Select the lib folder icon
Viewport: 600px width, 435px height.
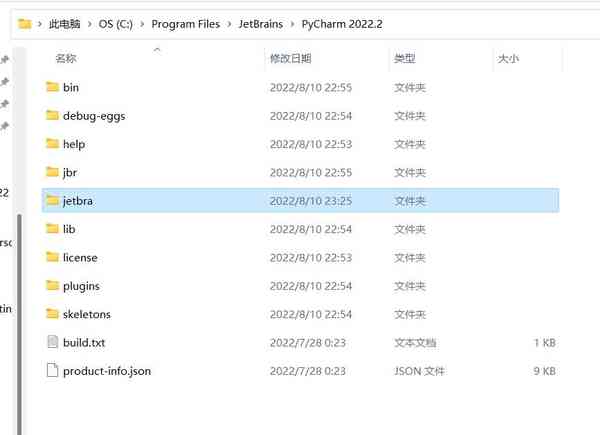(52, 228)
